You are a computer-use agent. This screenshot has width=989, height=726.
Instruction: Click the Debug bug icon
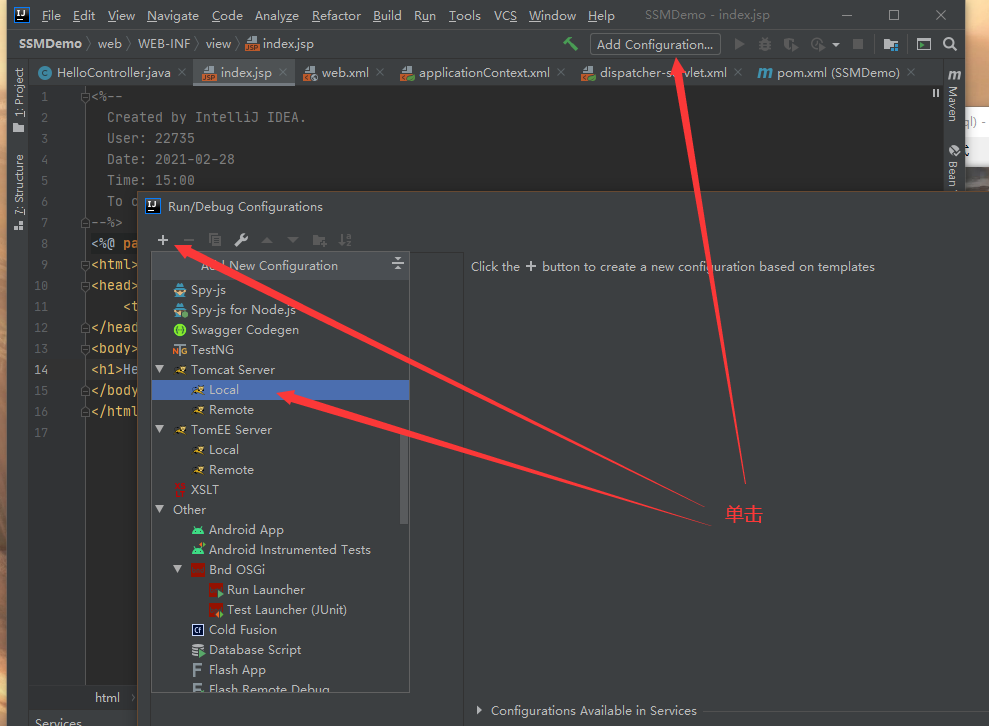(x=764, y=44)
